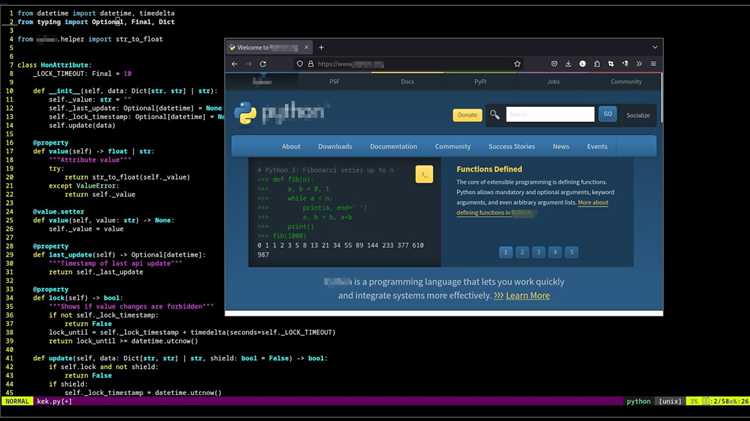
Task: Click the 'Functions Defined' heading
Action: [489, 169]
